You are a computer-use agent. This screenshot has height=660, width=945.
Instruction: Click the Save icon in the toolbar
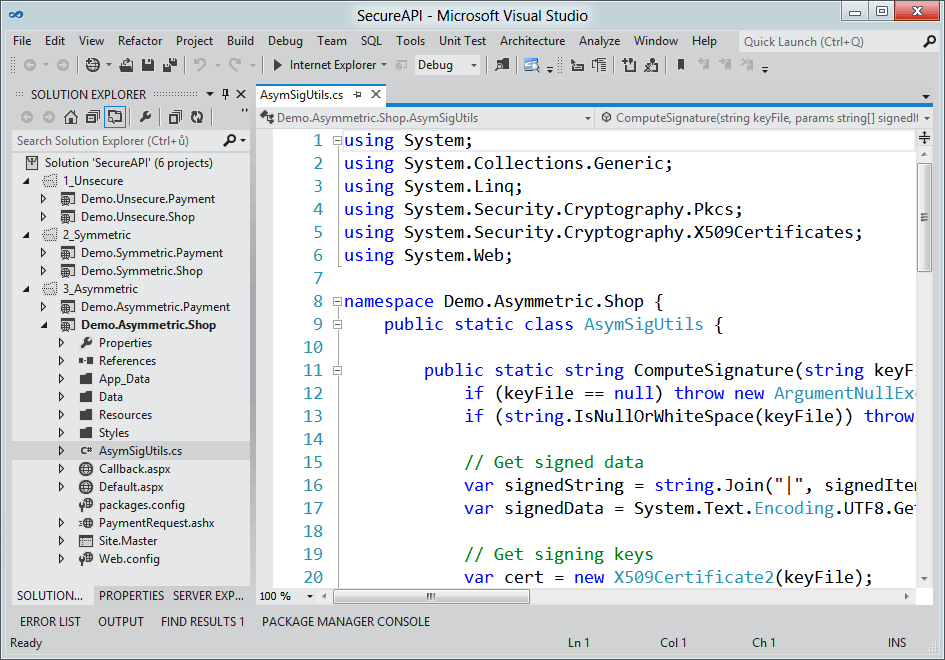pyautogui.click(x=148, y=65)
